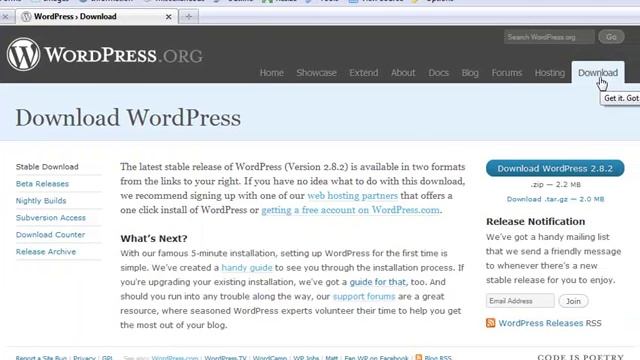
Task: Follow the web hosting partners link
Action: pos(352,196)
